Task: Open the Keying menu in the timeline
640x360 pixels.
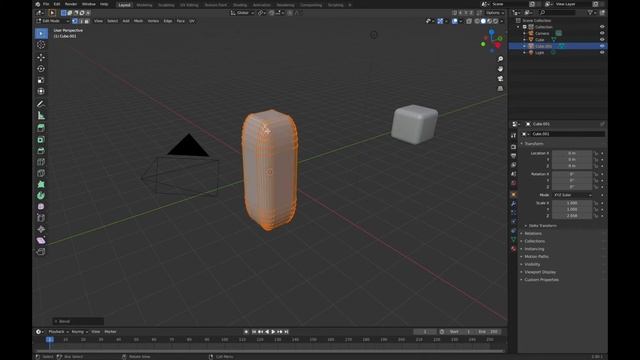Action: (x=79, y=332)
